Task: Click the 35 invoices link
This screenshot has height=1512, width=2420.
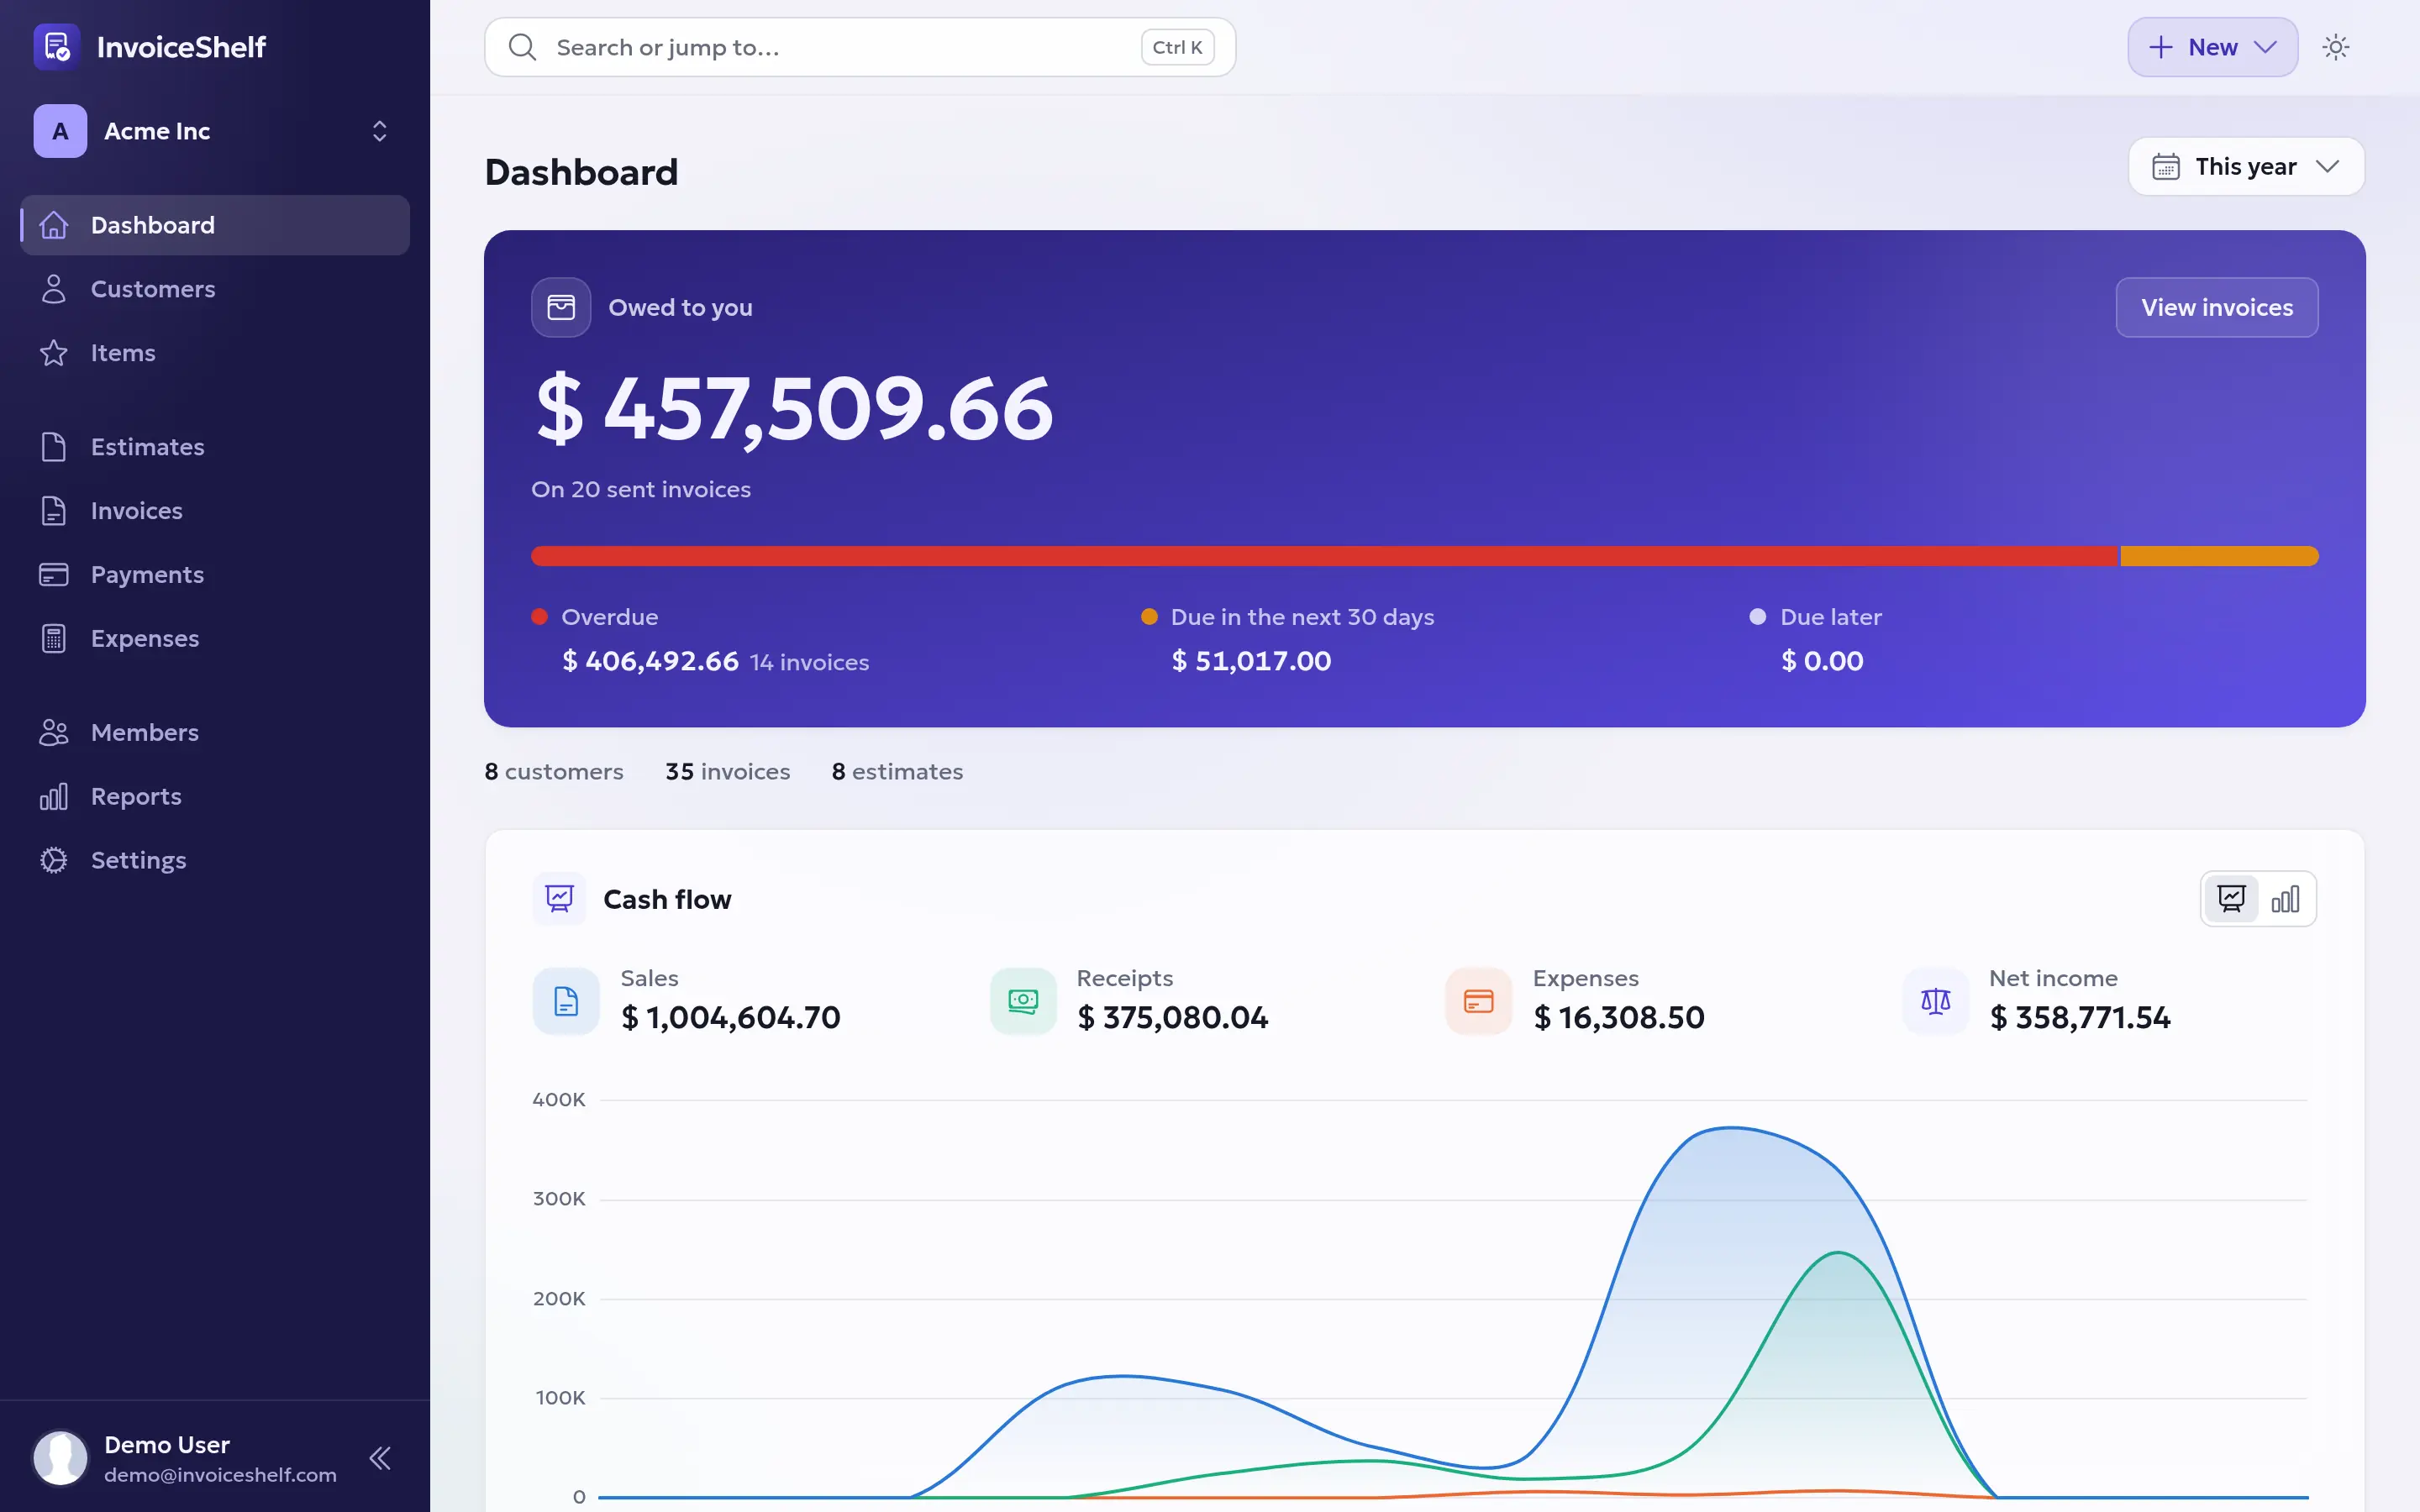Action: point(728,772)
